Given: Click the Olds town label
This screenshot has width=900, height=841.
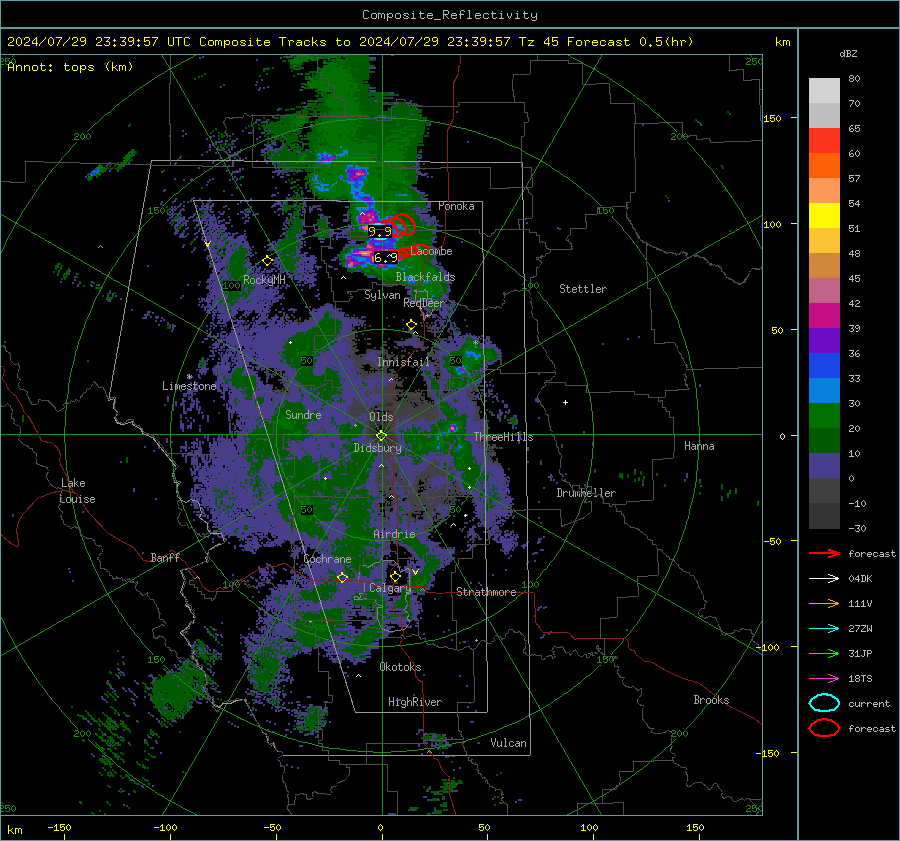Looking at the screenshot, I should point(381,417).
